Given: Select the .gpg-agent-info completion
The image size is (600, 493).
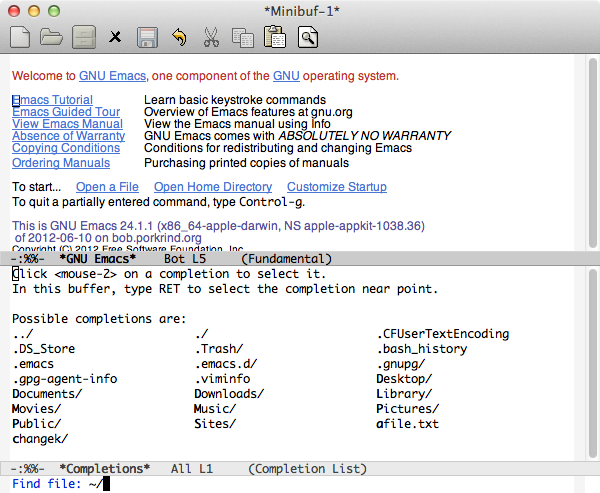Looking at the screenshot, I should click(65, 379).
